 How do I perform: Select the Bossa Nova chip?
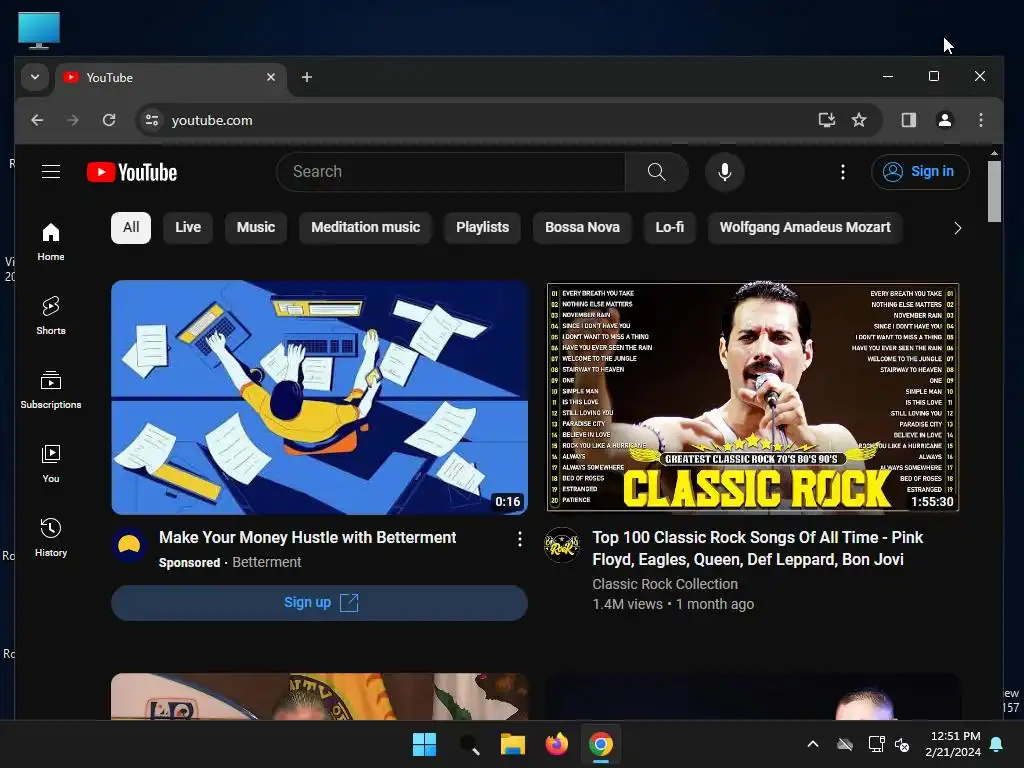[x=582, y=227]
